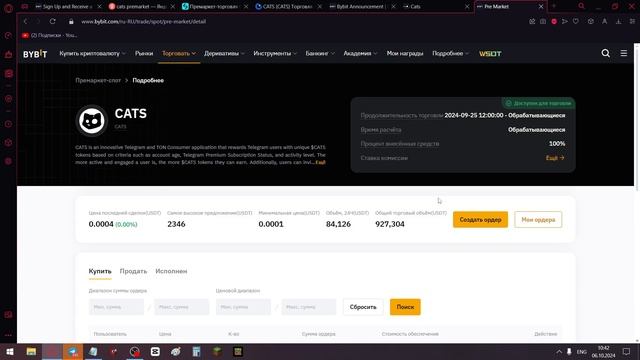The width and height of the screenshot is (640, 360).
Task: Click the total volume value 927,304
Action: [390, 224]
